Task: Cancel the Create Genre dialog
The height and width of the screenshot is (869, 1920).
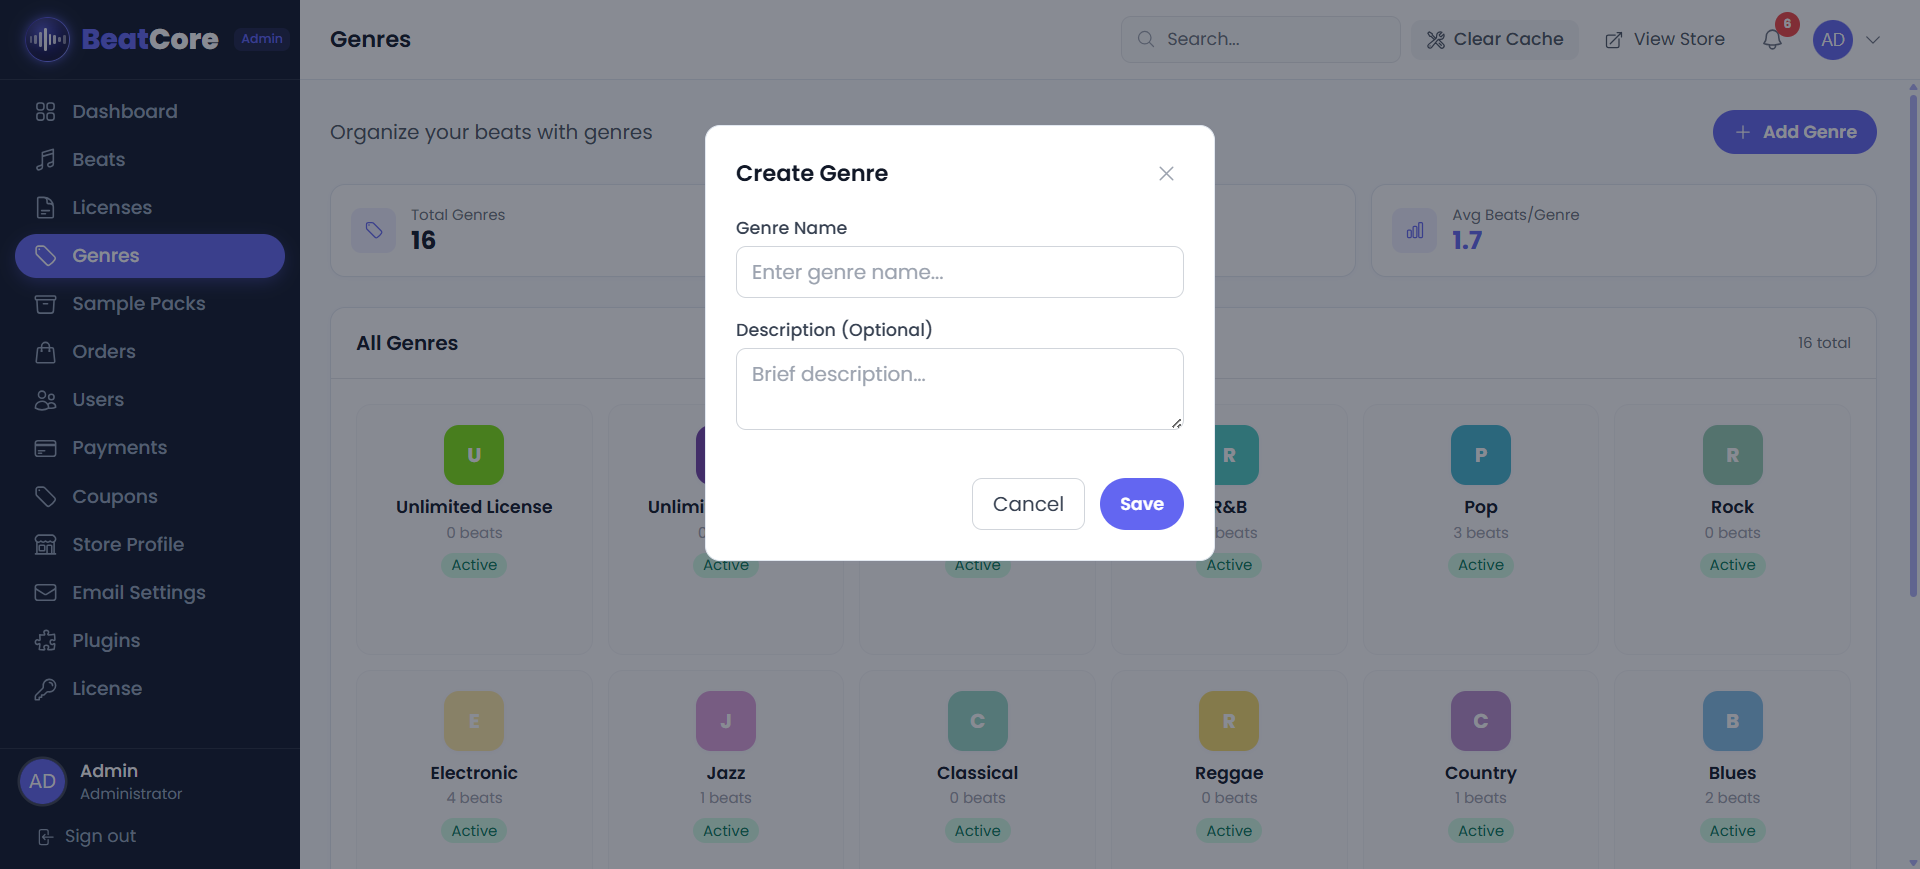Action: (x=1027, y=504)
